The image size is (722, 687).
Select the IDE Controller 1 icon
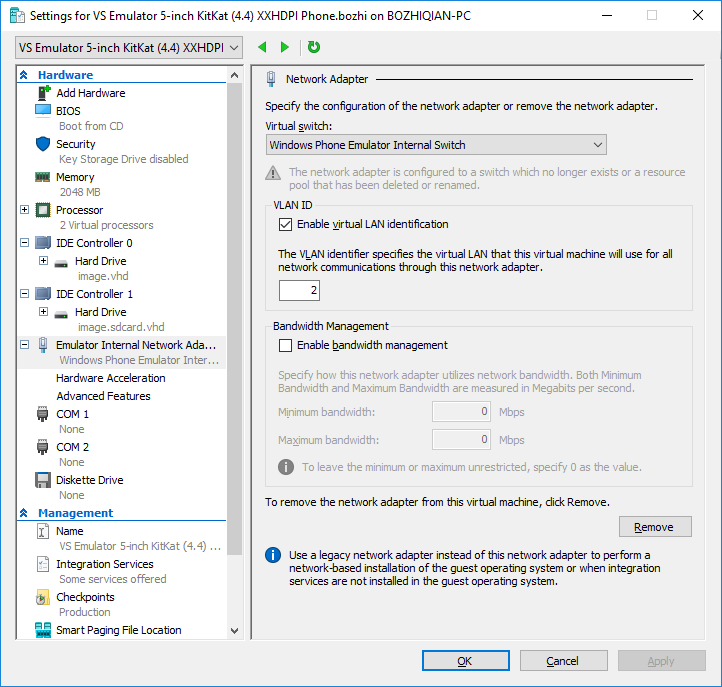point(43,294)
